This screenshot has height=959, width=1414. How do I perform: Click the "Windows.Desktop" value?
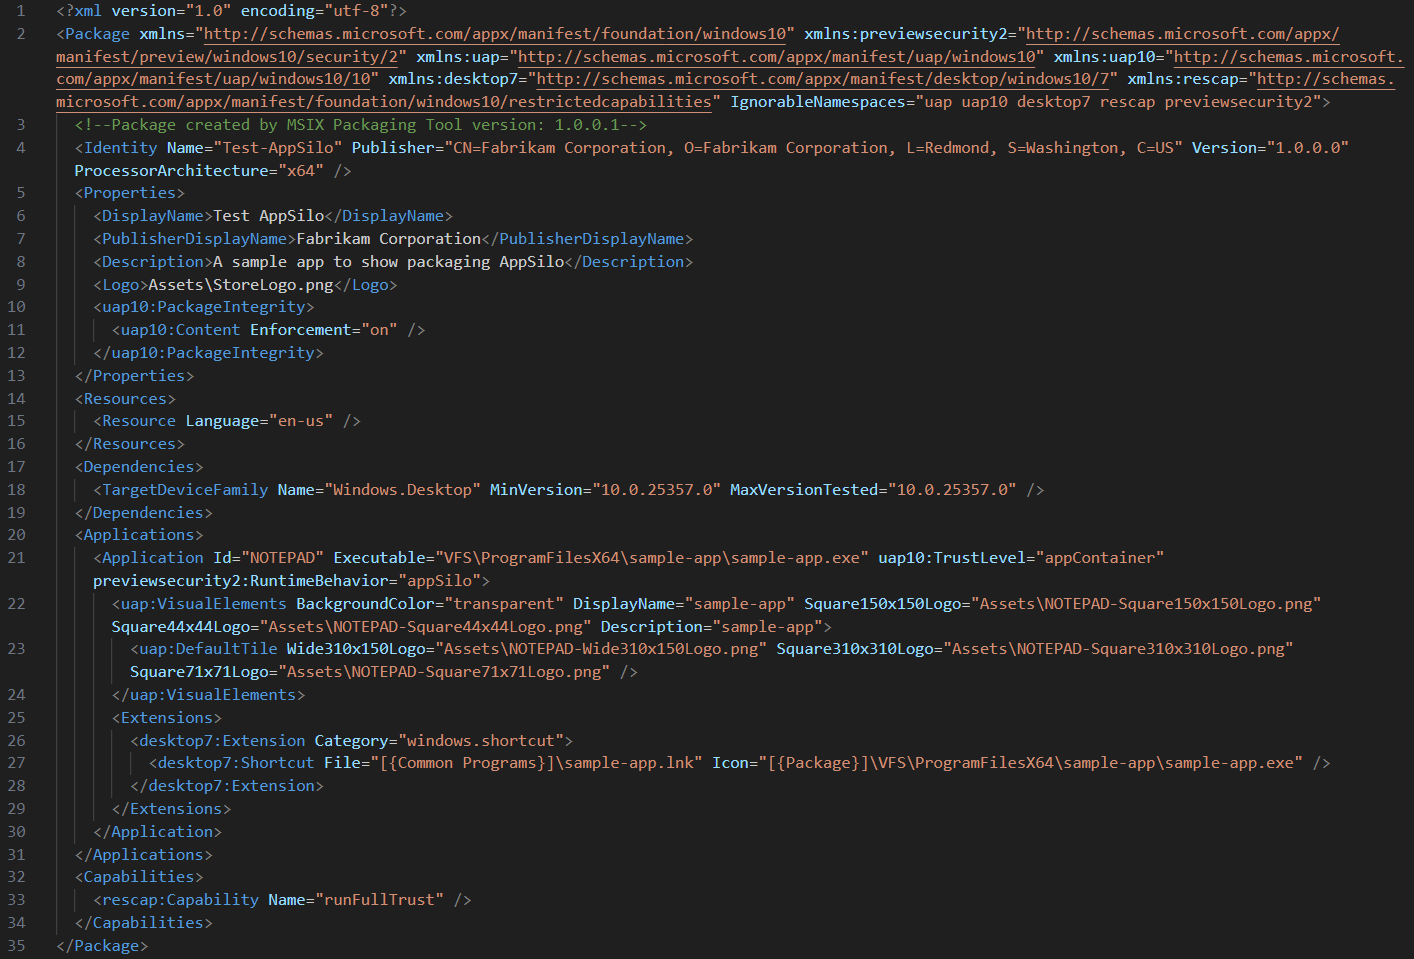click(x=402, y=490)
